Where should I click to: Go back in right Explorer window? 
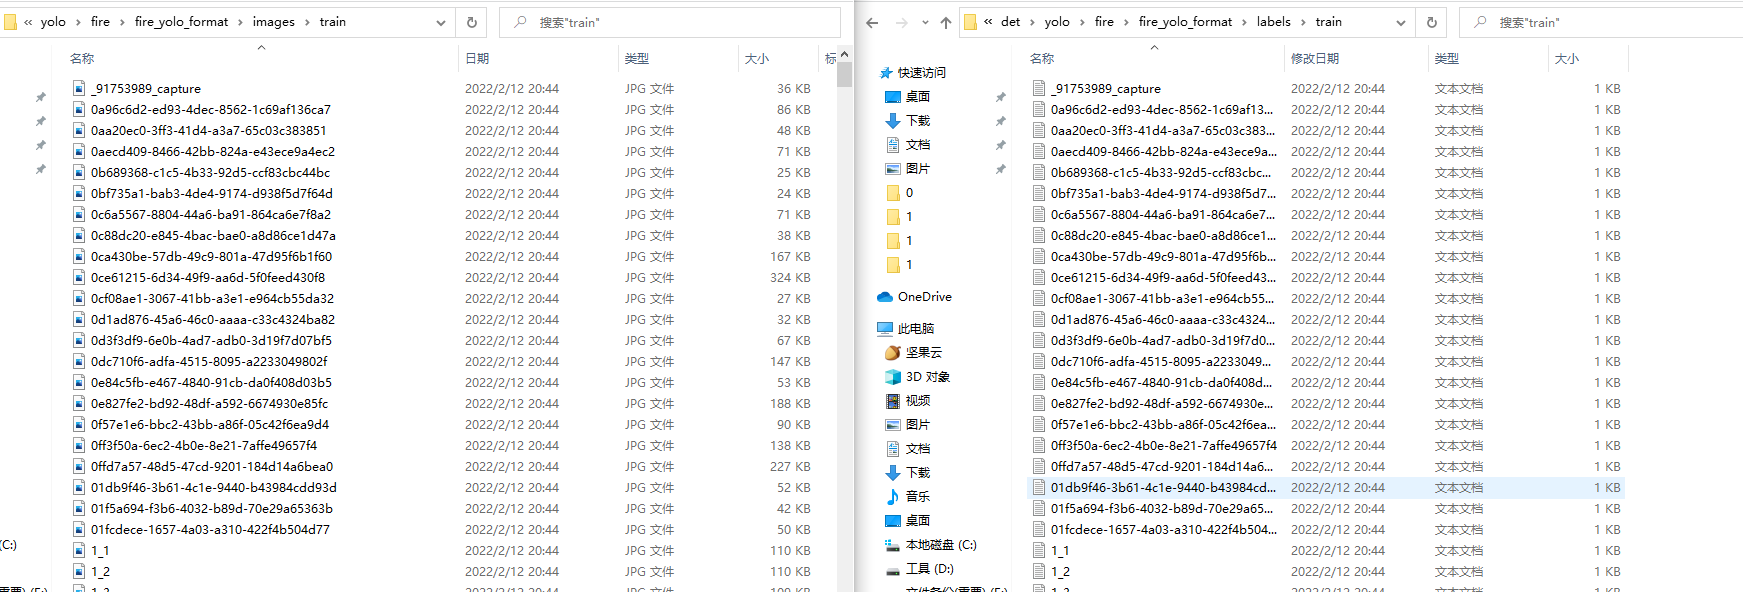pyautogui.click(x=872, y=22)
